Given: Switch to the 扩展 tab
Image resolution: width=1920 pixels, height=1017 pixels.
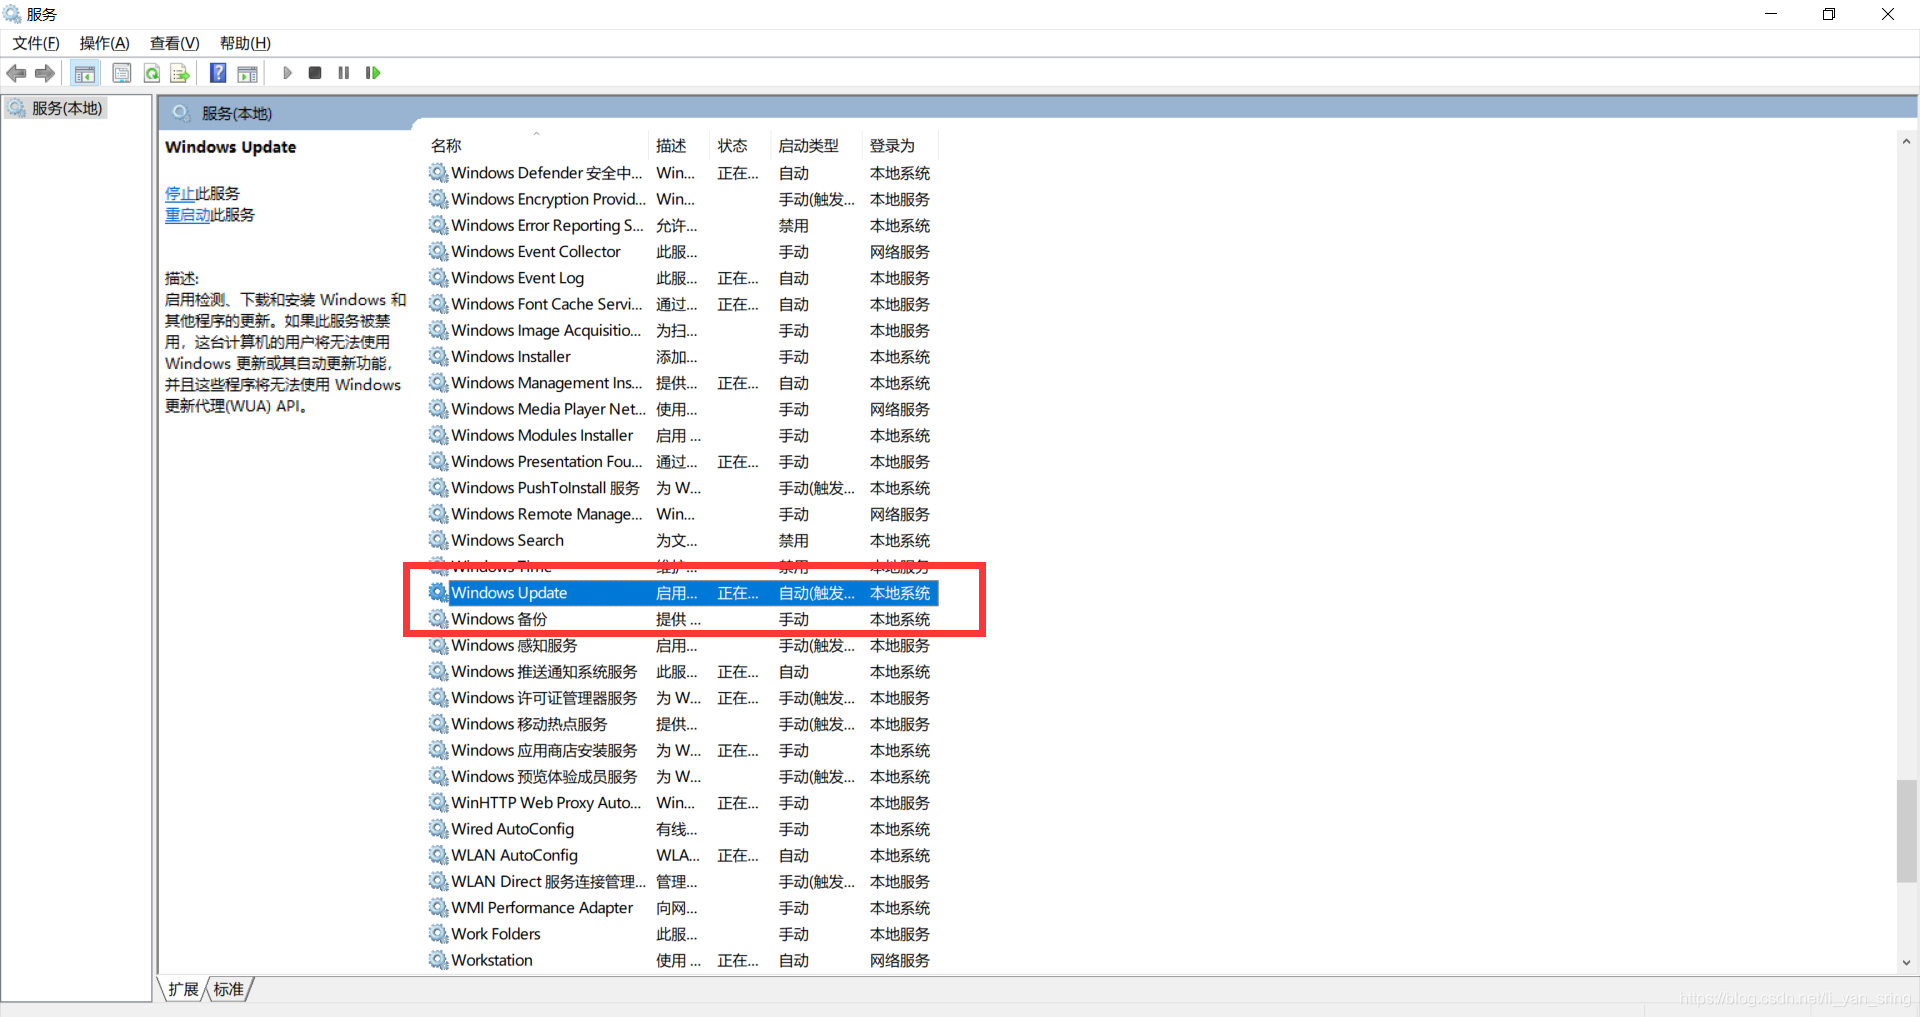Looking at the screenshot, I should point(183,989).
